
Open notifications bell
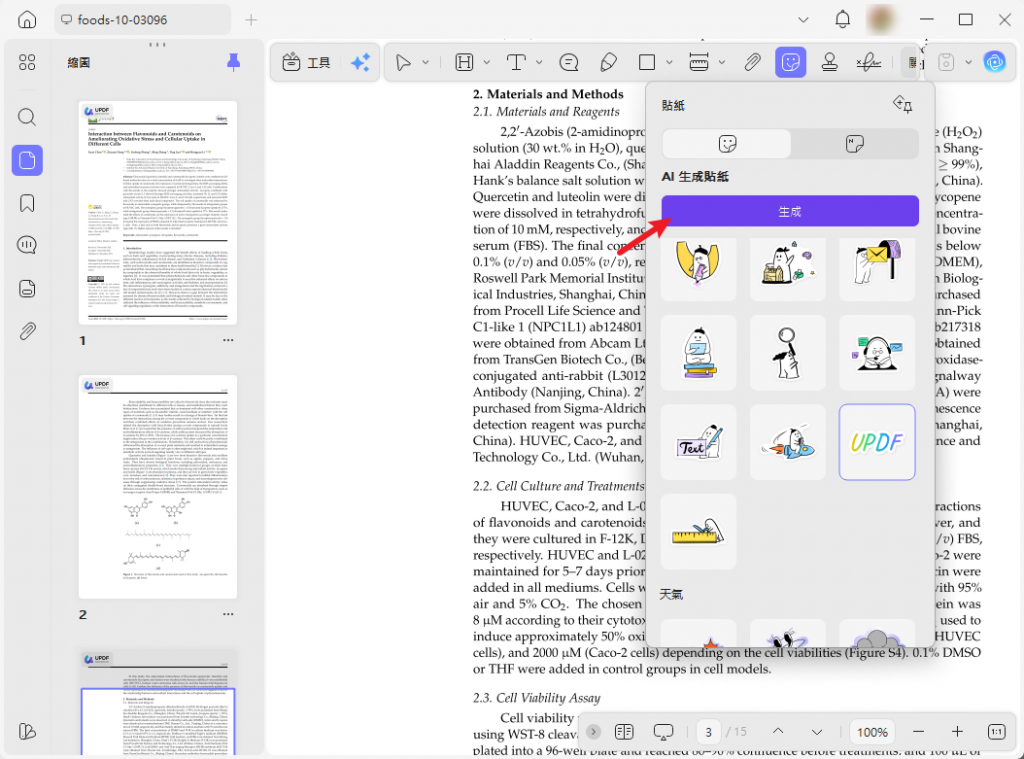tap(842, 20)
